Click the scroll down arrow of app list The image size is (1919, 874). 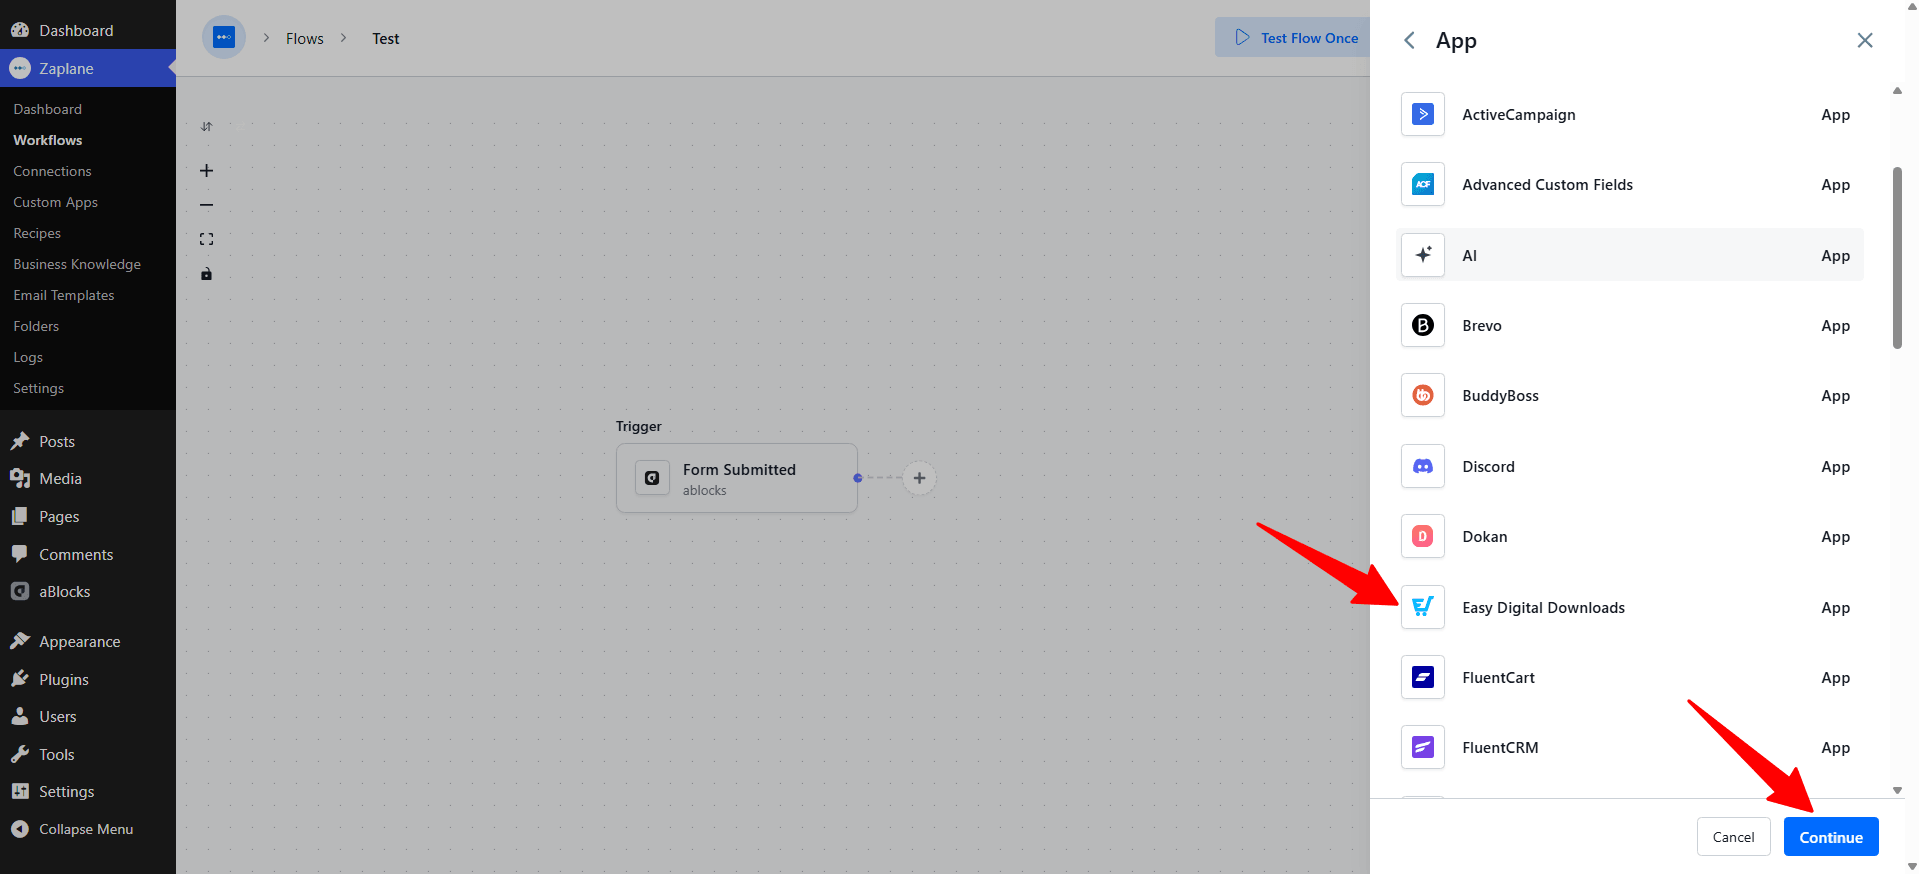tap(1897, 791)
